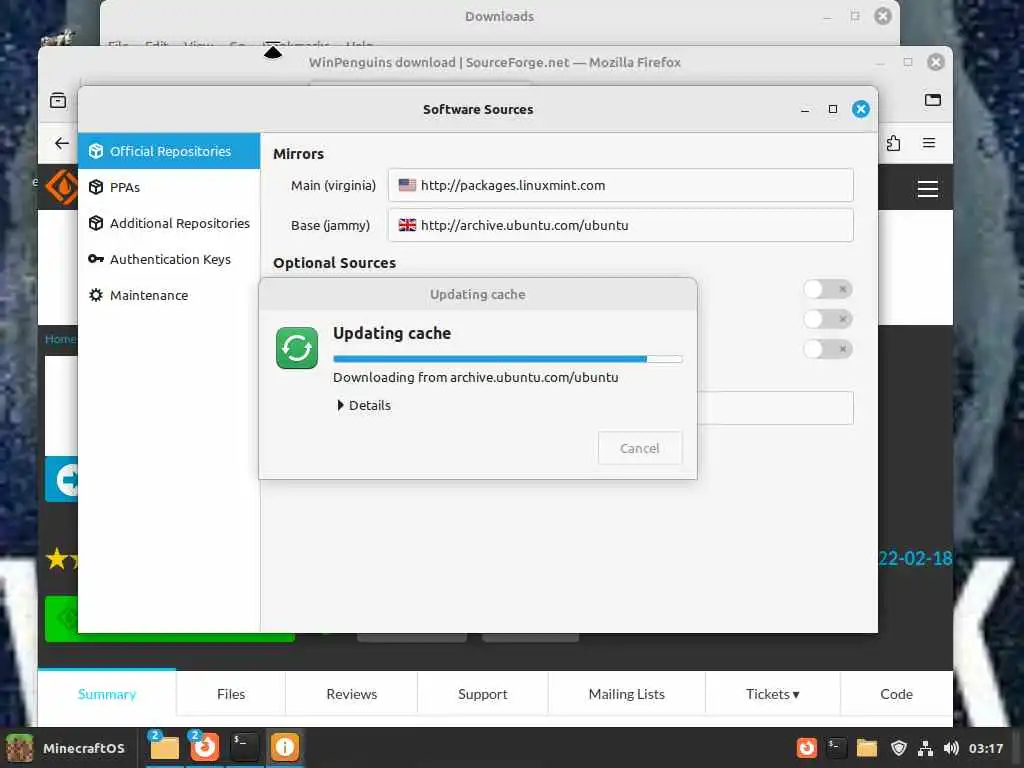Click the SourceForge logo icon
Viewport: 1024px width, 768px height.
click(63, 187)
